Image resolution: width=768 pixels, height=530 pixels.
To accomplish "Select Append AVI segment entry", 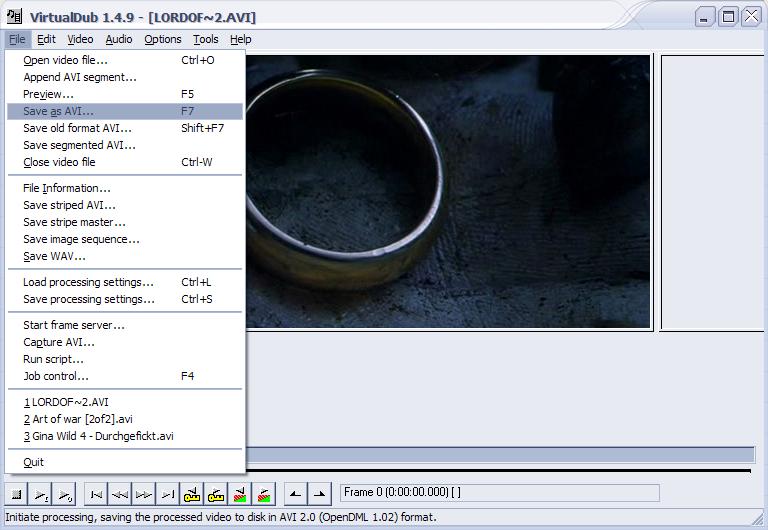I will tap(125, 77).
